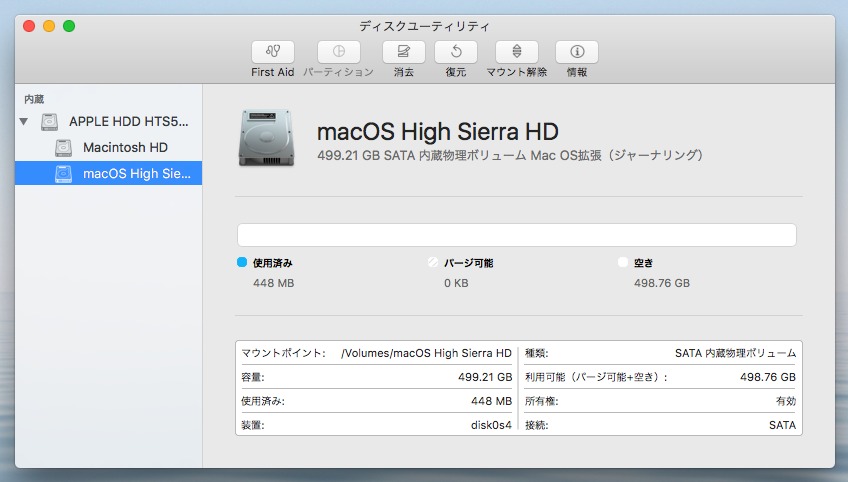Click the 448 MB used value under legend
Screen dimensions: 848x482
(x=274, y=283)
